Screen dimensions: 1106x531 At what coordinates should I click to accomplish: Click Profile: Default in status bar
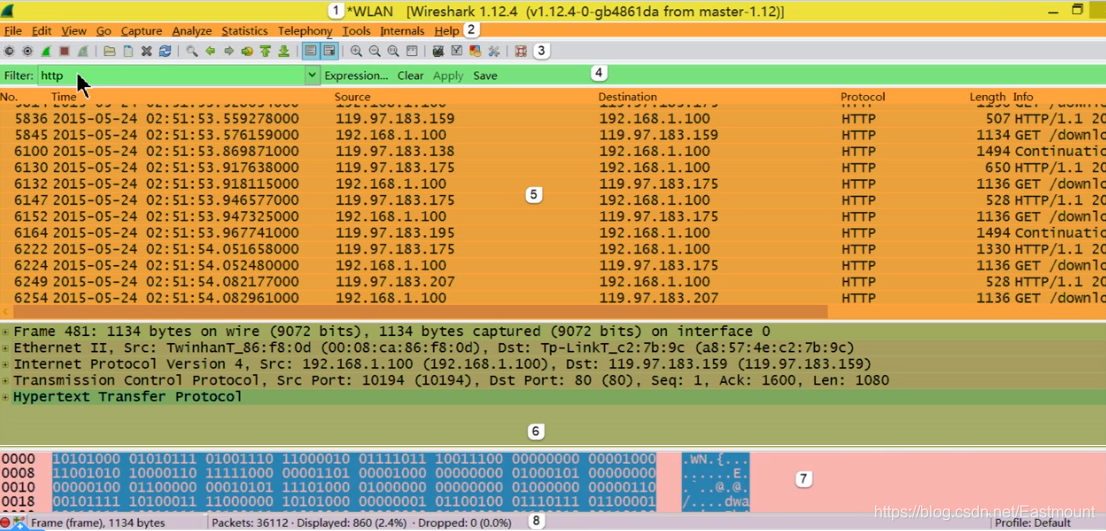click(x=1033, y=523)
